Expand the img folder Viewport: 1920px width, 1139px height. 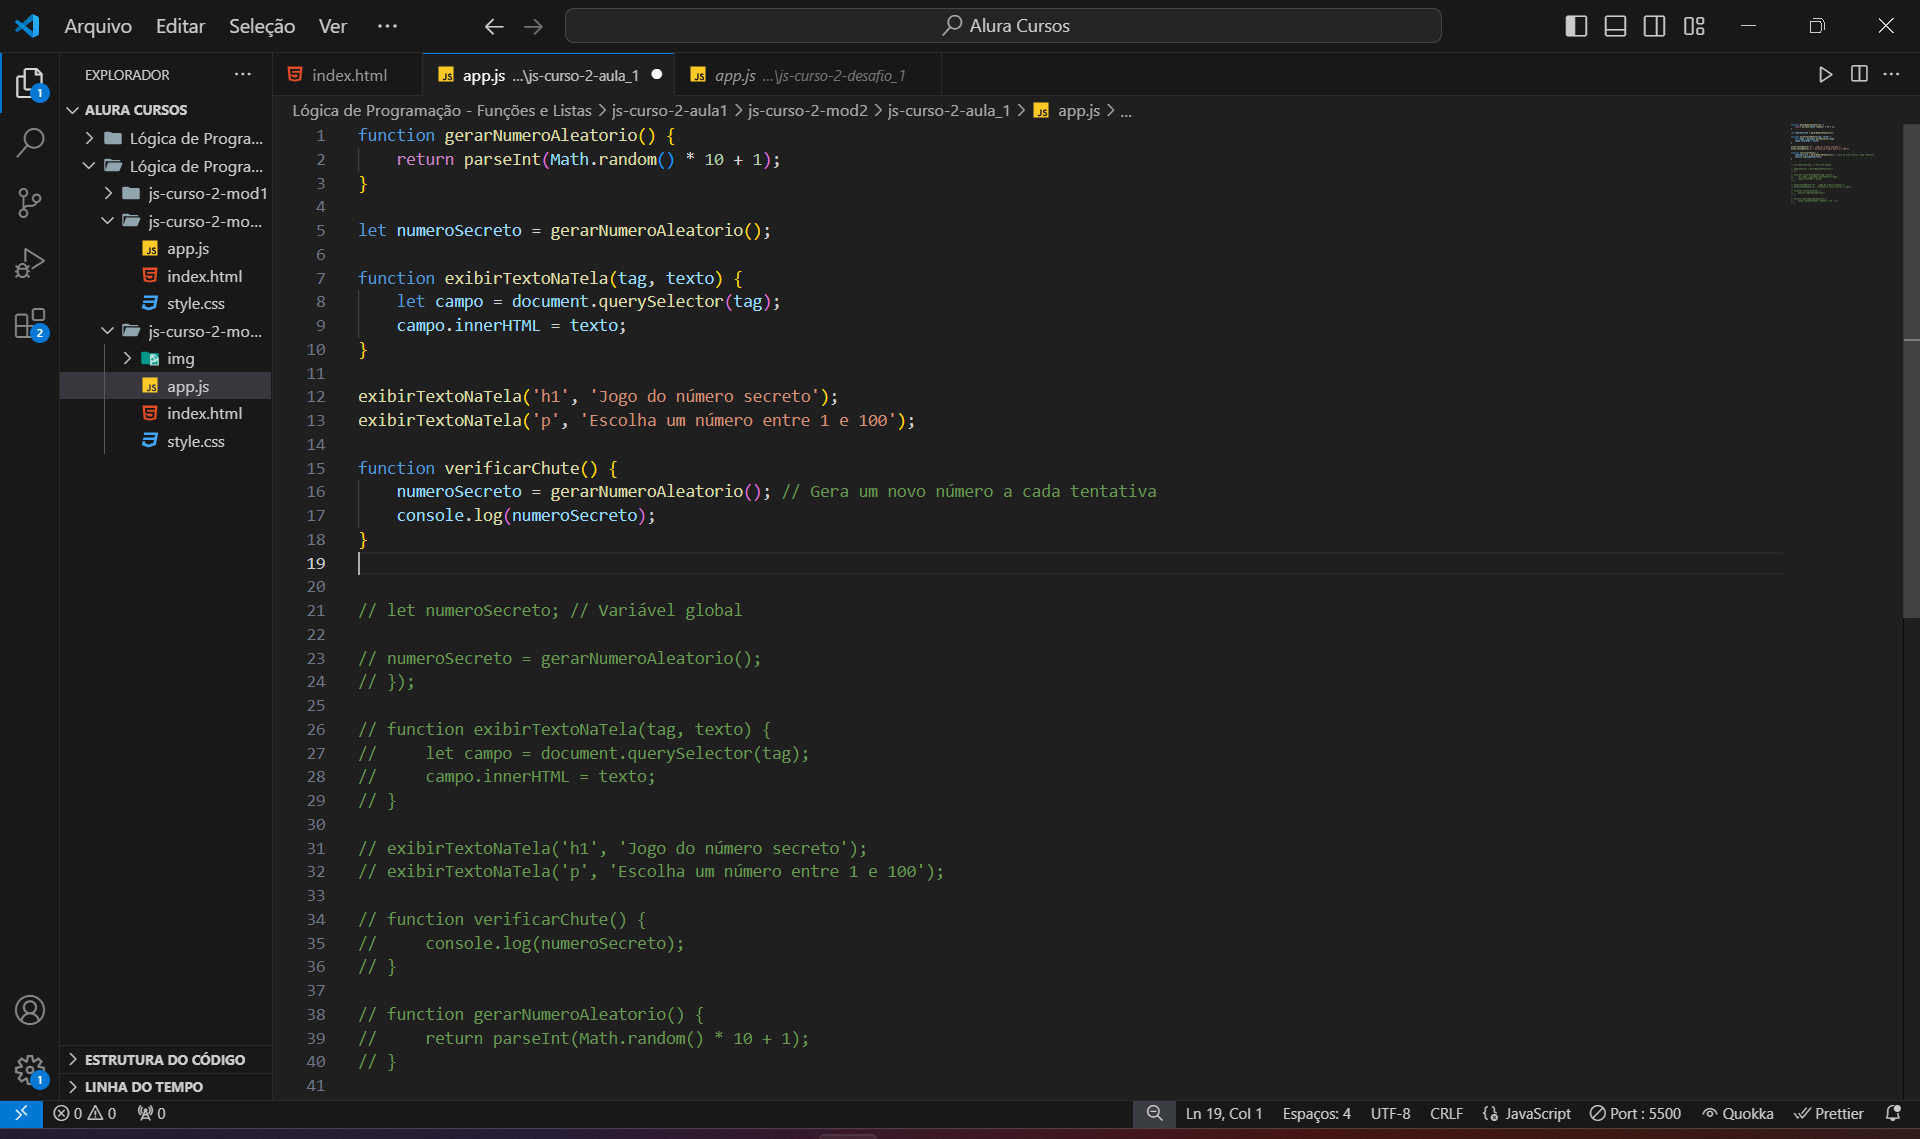(165, 358)
